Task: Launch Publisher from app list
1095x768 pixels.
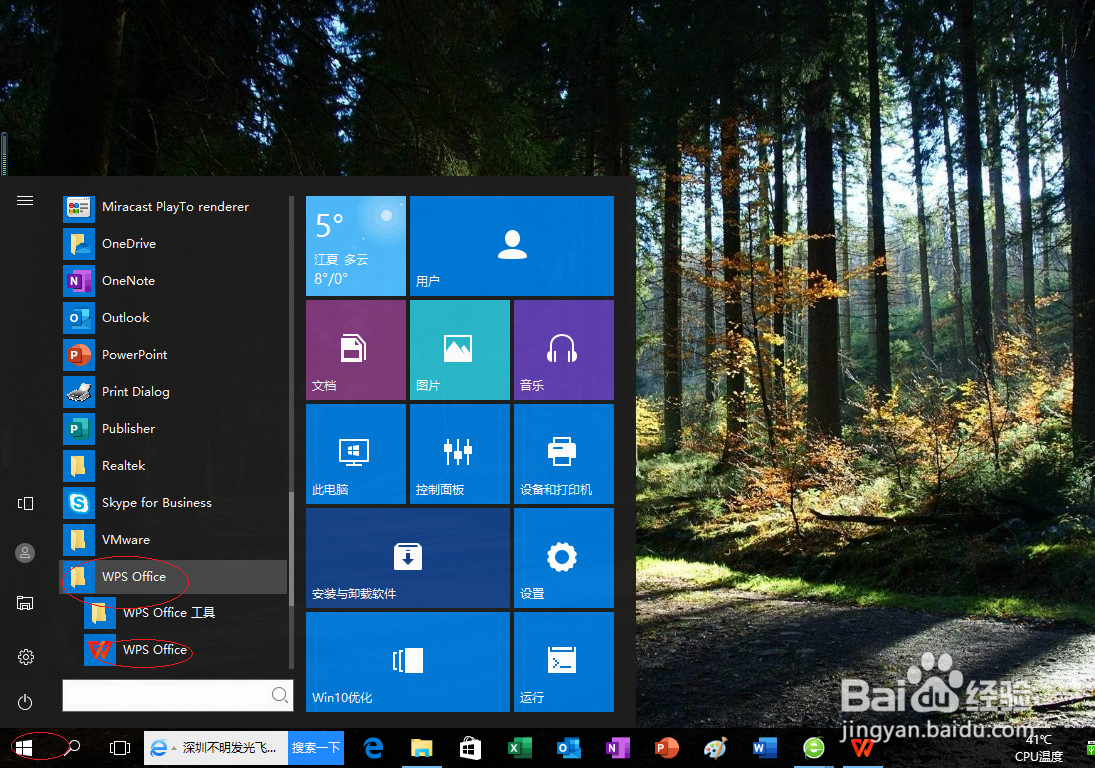Action: (175, 429)
